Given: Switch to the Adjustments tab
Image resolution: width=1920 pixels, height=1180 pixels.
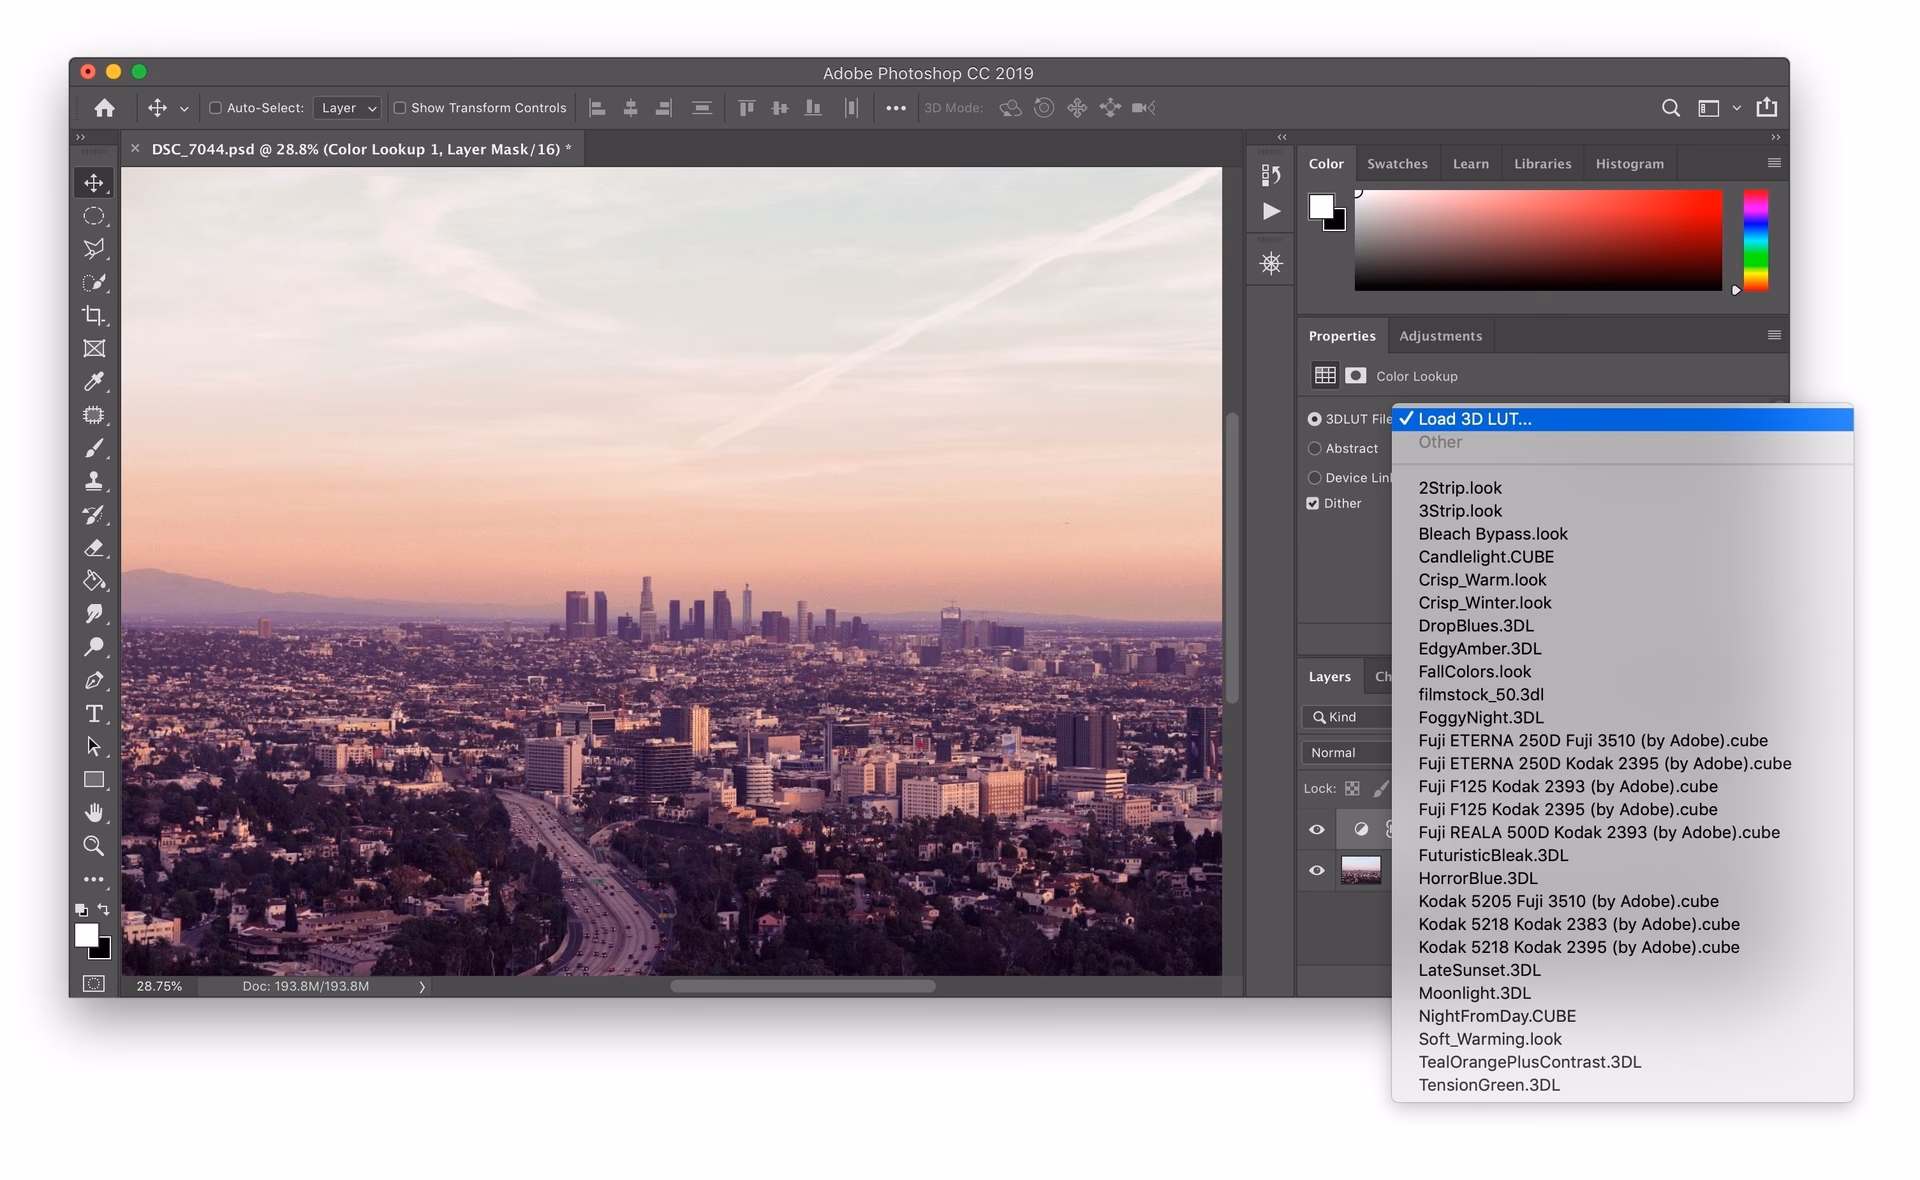Looking at the screenshot, I should click(1440, 335).
